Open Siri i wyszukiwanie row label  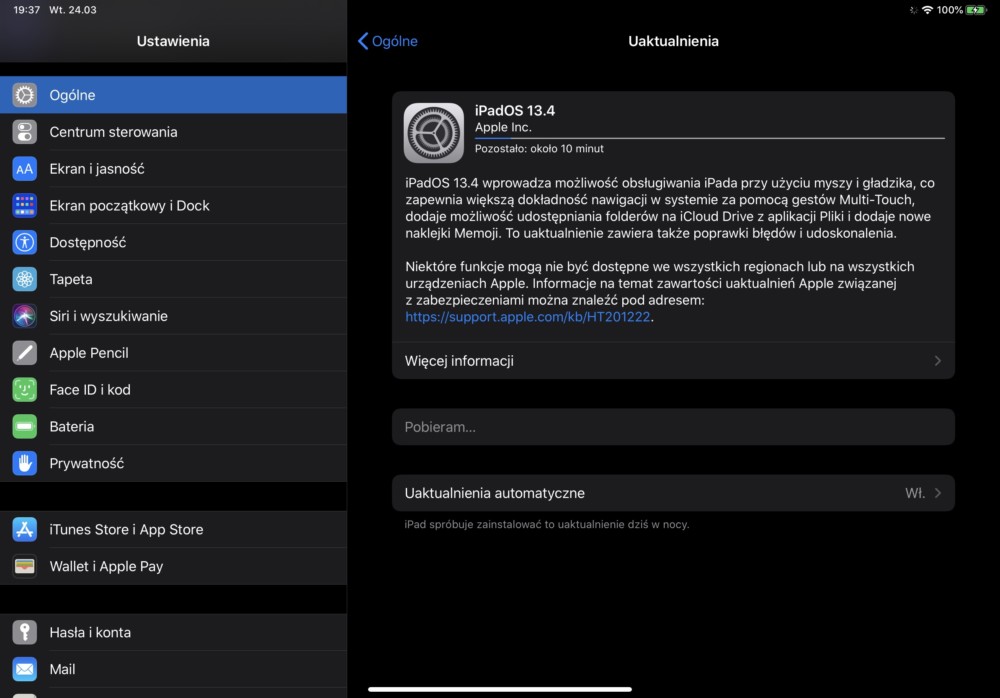[x=108, y=316]
